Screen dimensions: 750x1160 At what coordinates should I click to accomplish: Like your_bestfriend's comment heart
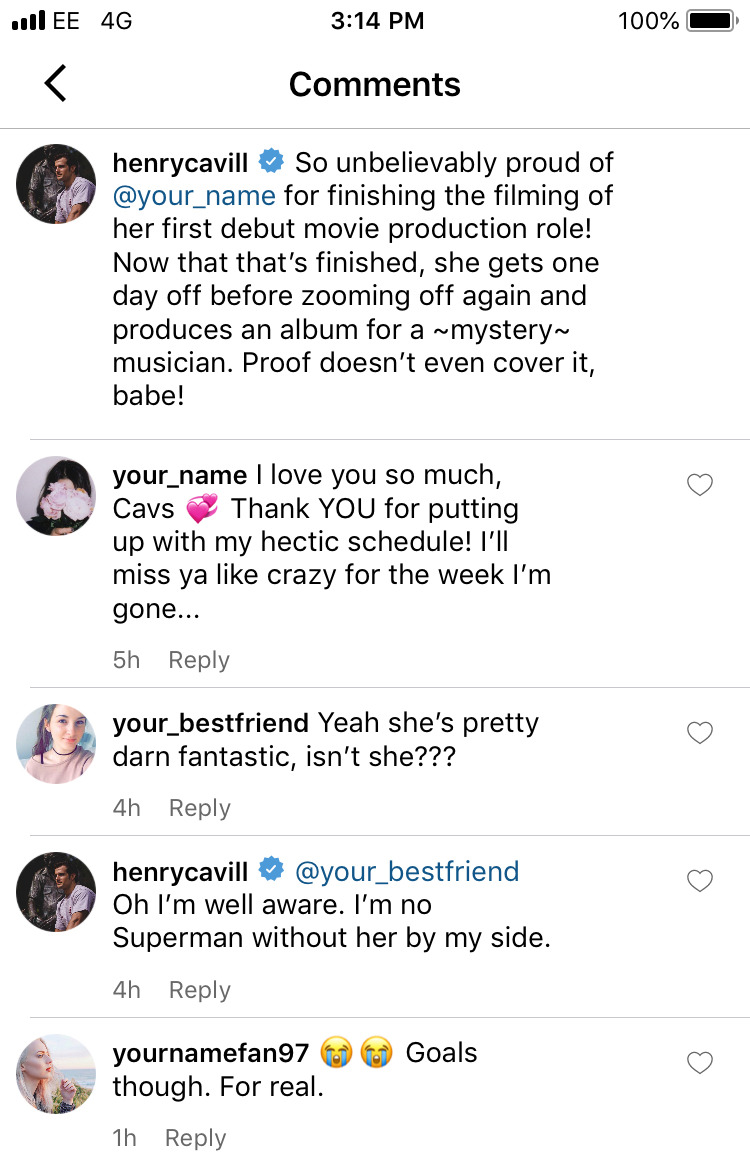[700, 733]
